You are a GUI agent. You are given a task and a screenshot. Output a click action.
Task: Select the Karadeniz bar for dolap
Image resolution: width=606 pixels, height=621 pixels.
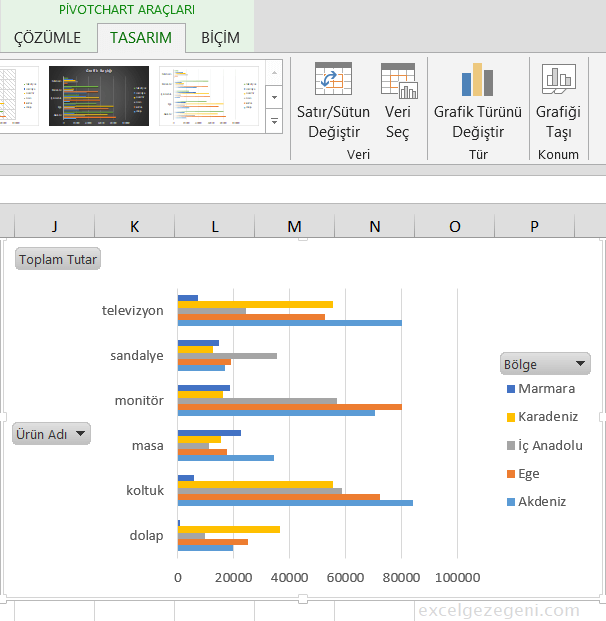[229, 530]
